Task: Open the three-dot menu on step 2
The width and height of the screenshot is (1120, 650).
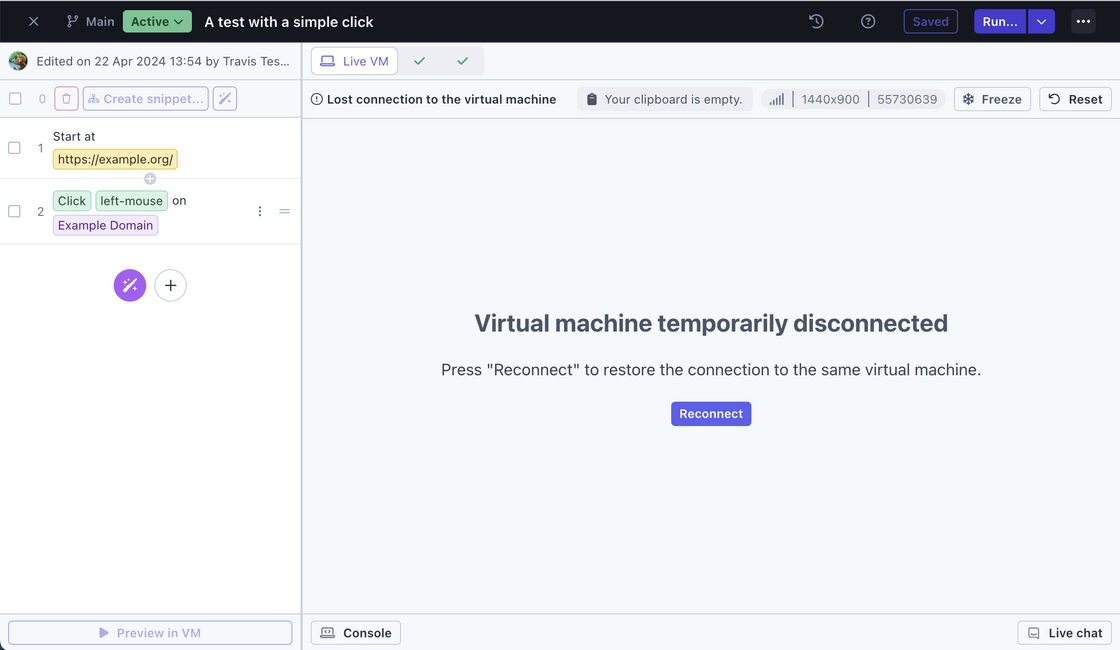Action: (x=260, y=212)
